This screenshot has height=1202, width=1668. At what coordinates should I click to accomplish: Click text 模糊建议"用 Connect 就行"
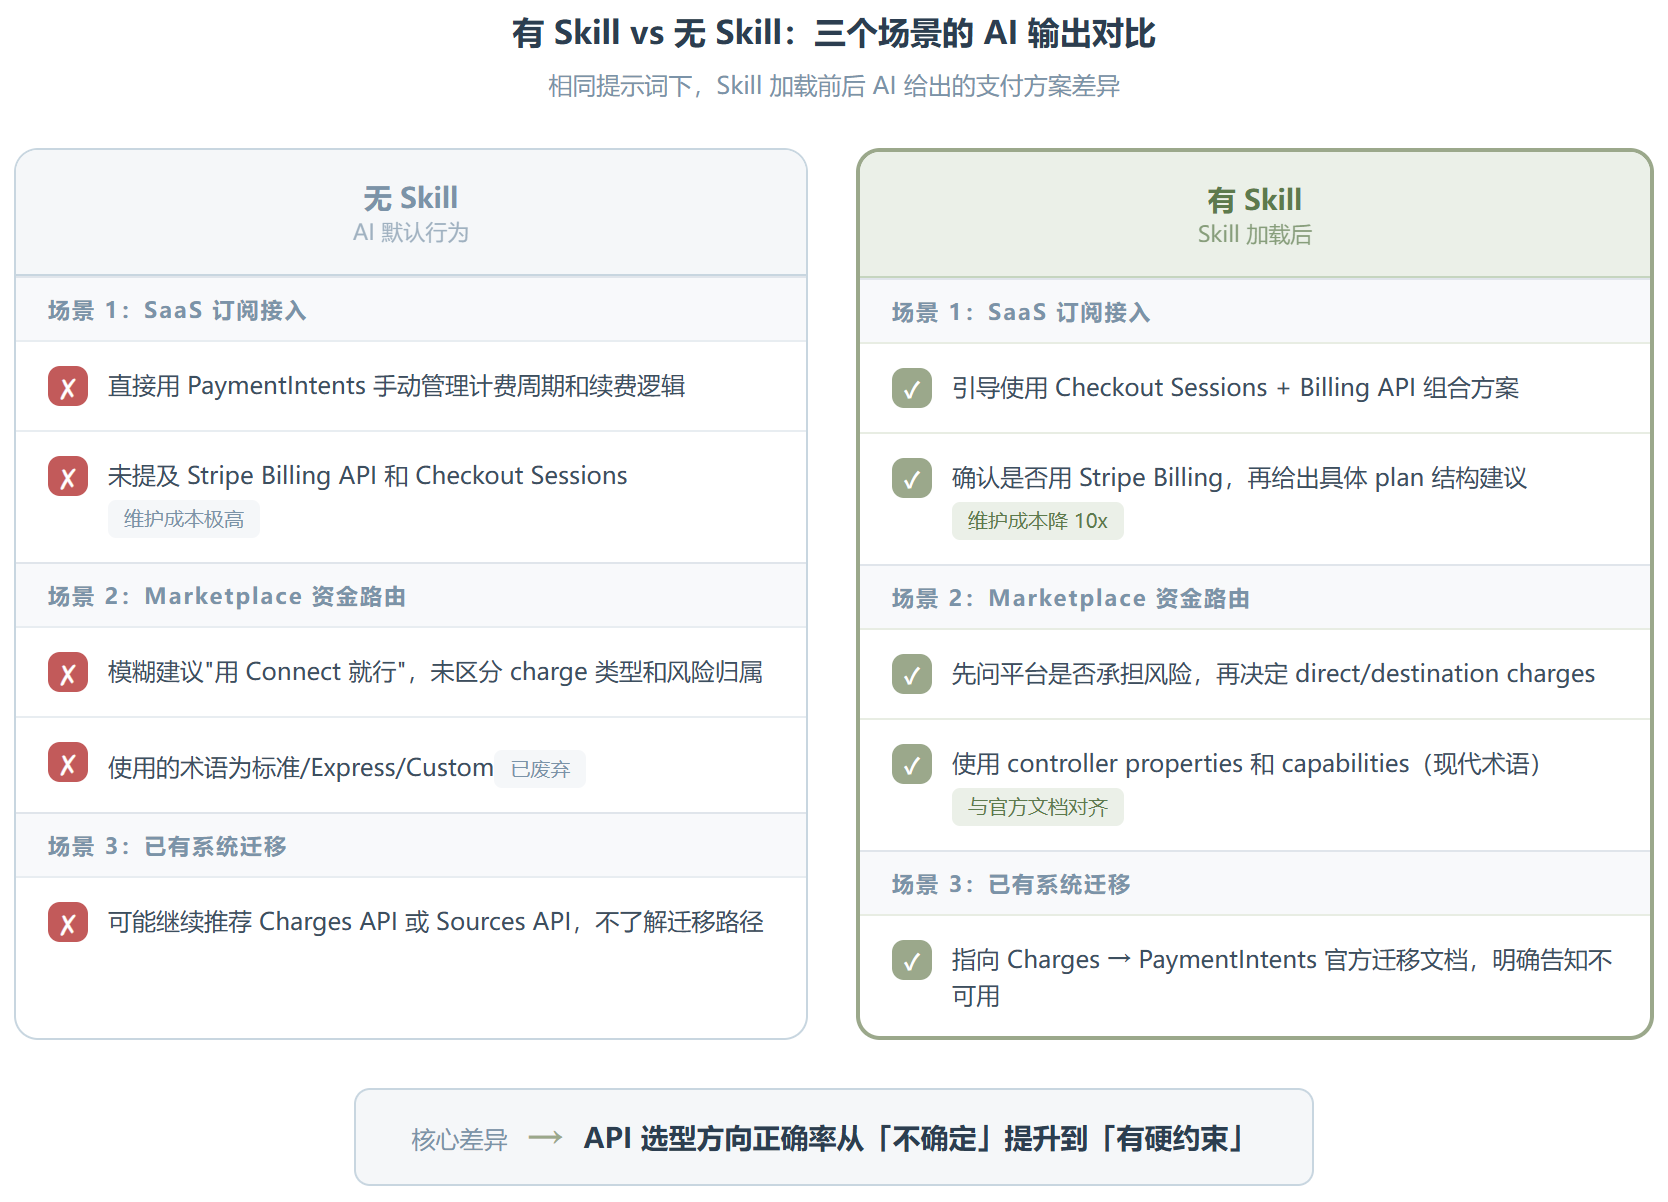262,672
